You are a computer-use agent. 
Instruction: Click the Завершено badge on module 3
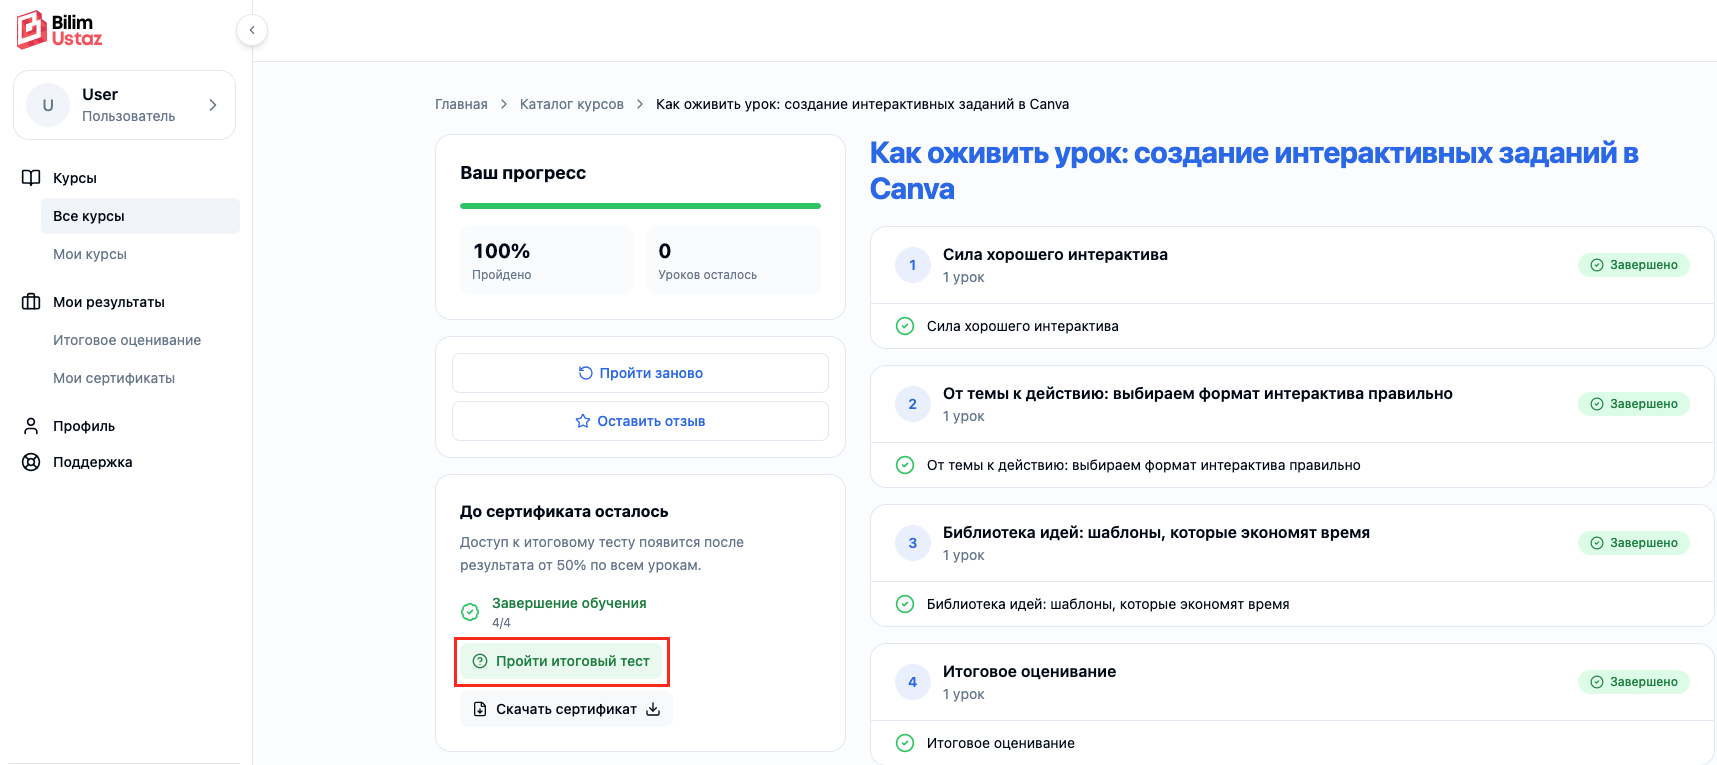[x=1634, y=543]
